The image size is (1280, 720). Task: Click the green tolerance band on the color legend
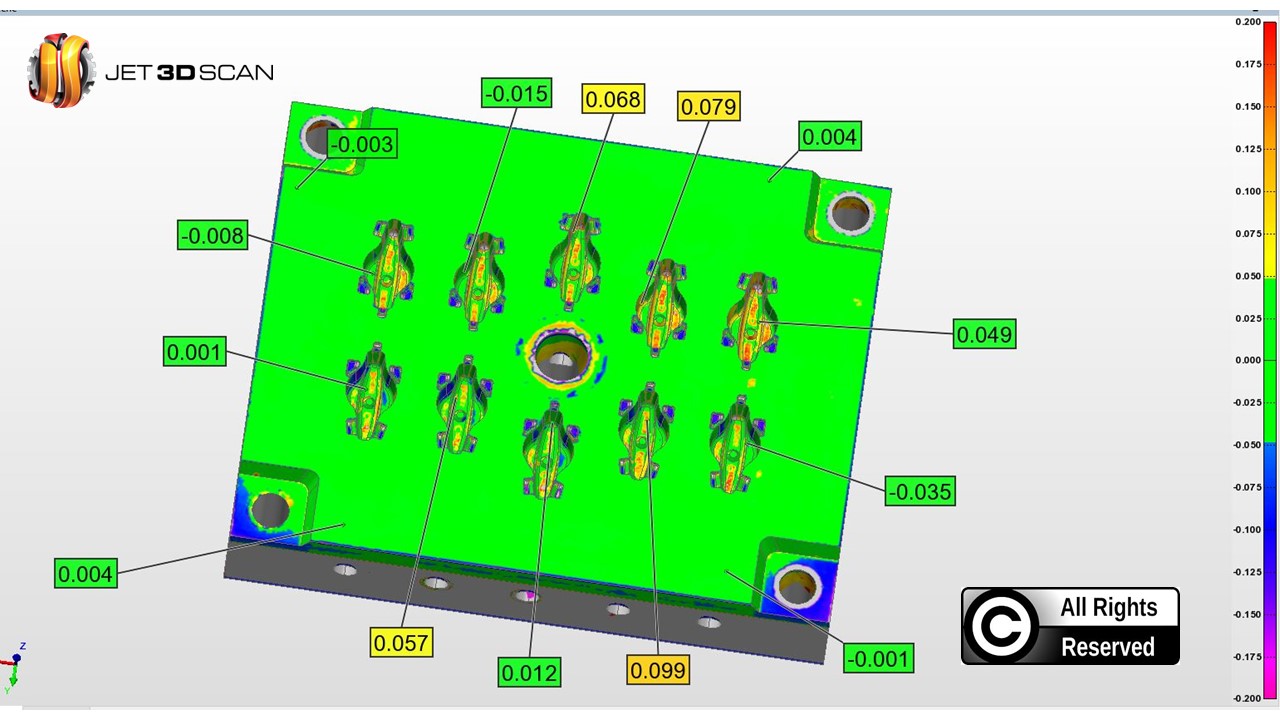coord(1270,360)
